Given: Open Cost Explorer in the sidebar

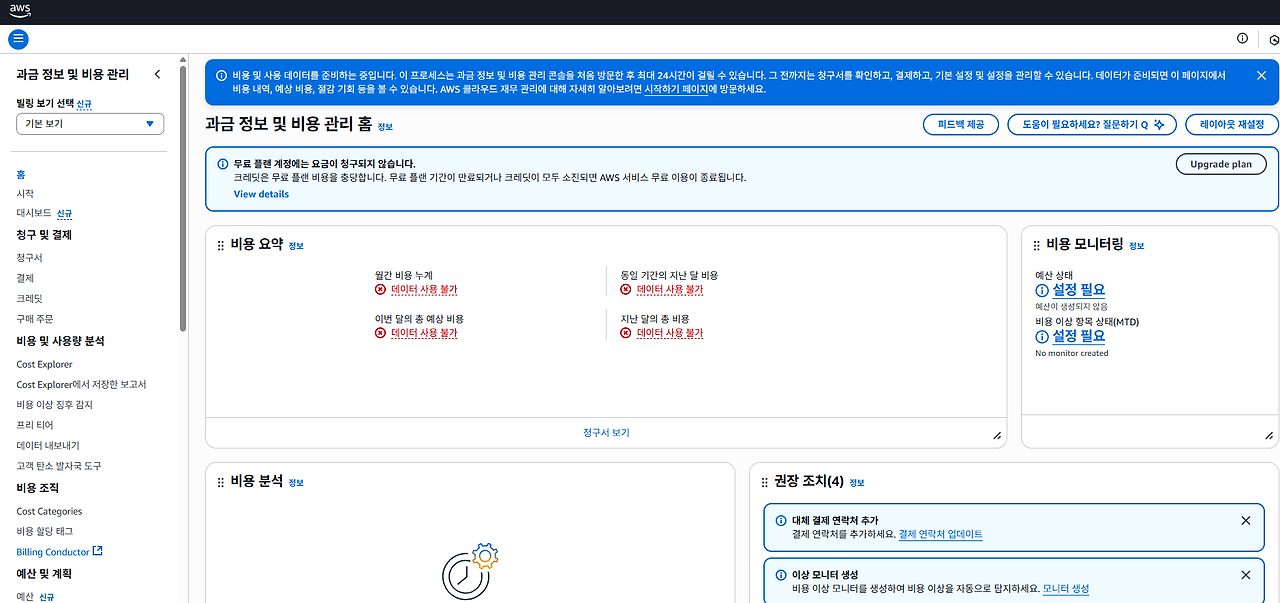Looking at the screenshot, I should coord(44,364).
